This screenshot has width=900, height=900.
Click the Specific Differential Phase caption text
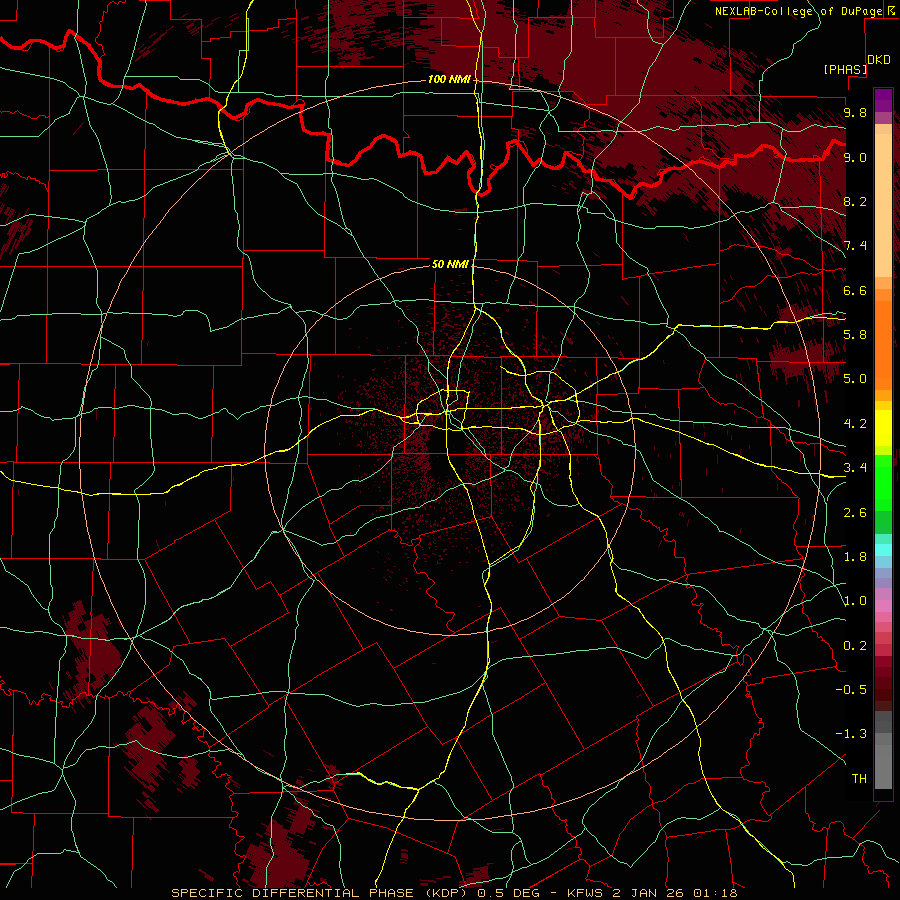click(x=454, y=893)
